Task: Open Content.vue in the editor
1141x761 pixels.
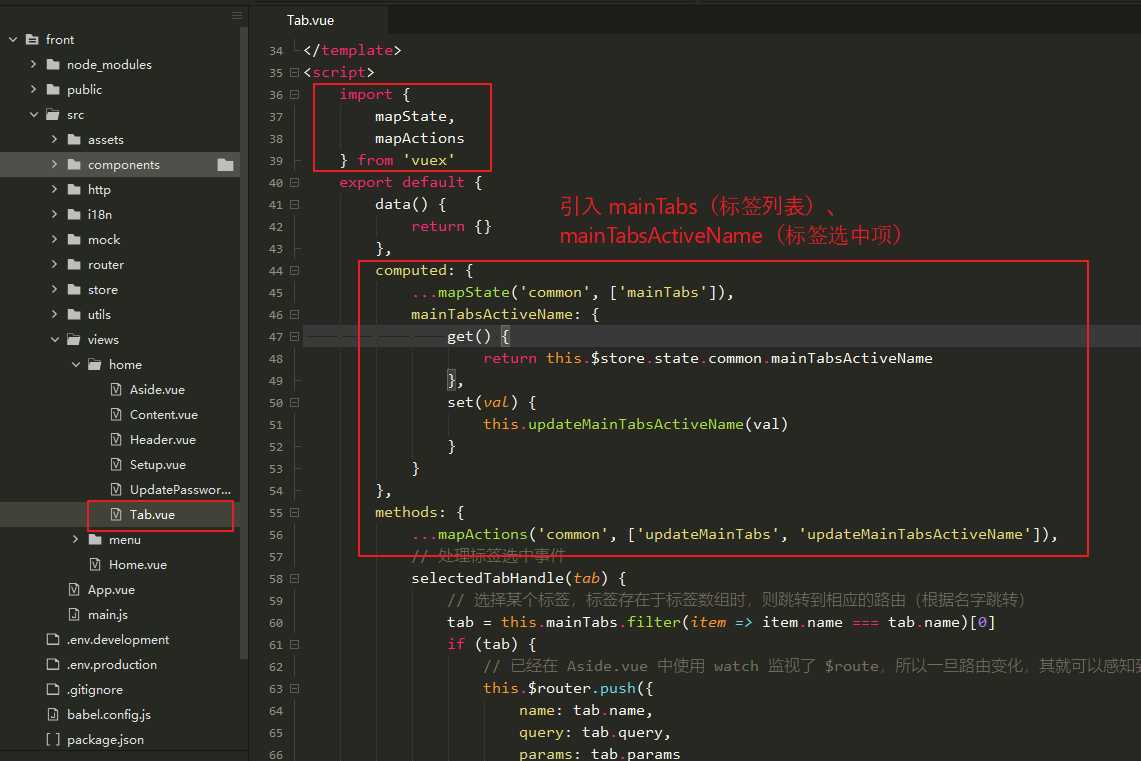Action: [164, 414]
